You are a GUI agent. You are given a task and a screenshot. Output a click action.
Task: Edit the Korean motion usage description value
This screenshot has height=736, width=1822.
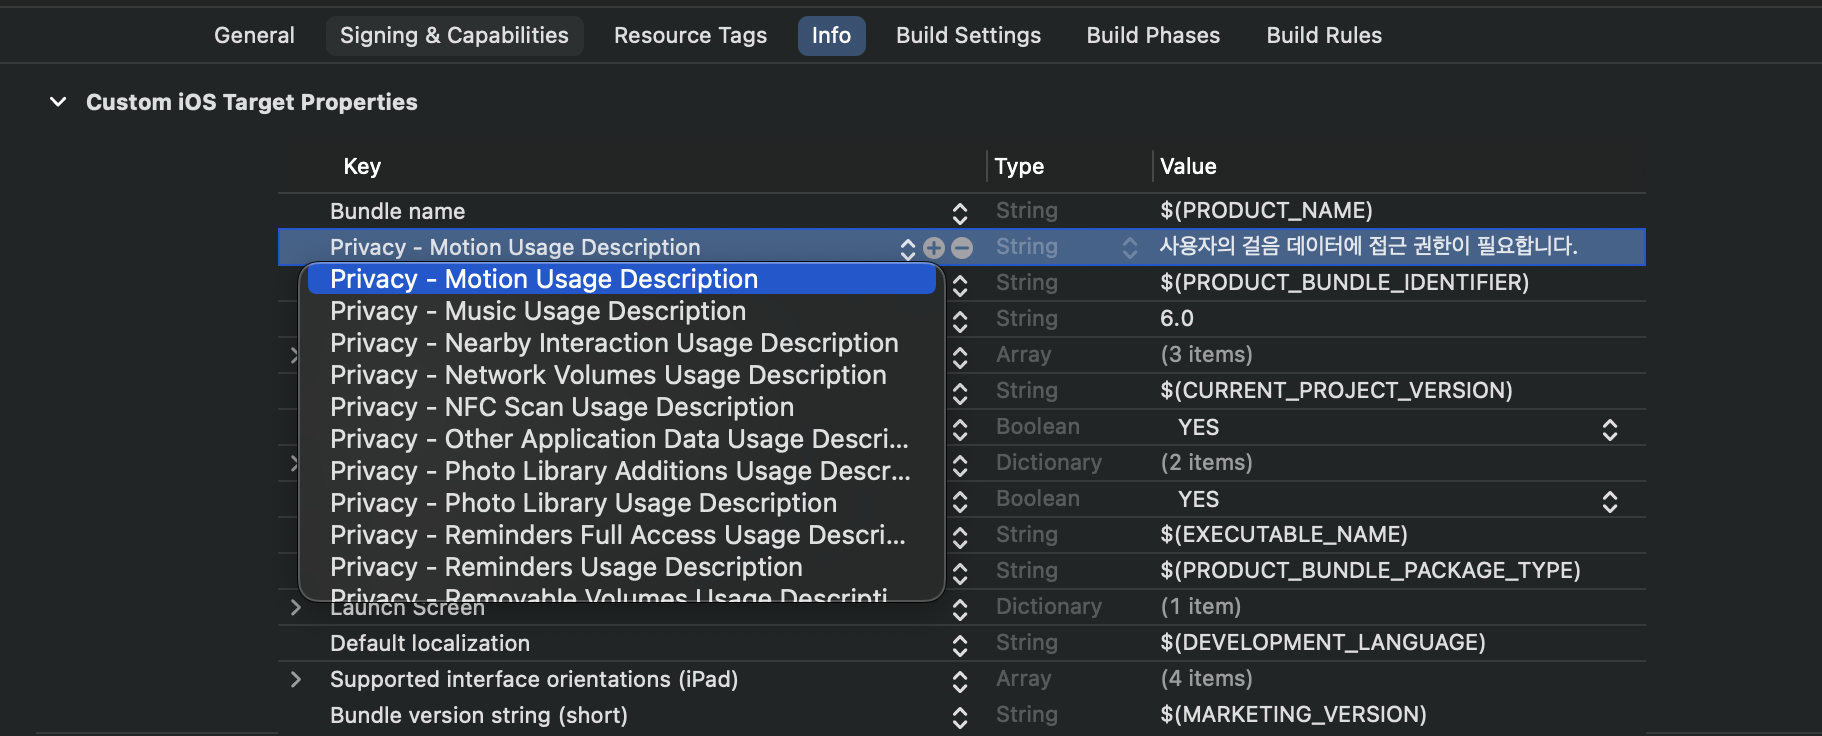pos(1368,247)
